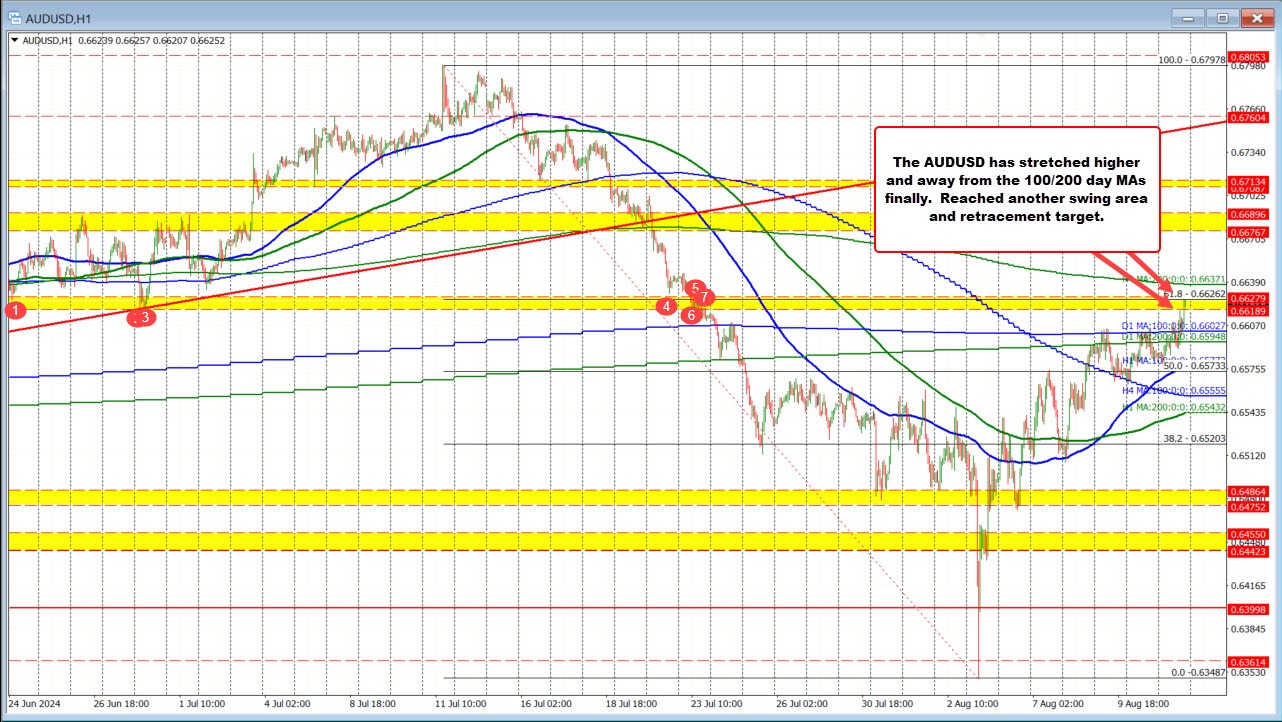1282x722 pixels.
Task: Select circled marker 1 on the left edge
Action: pos(14,311)
